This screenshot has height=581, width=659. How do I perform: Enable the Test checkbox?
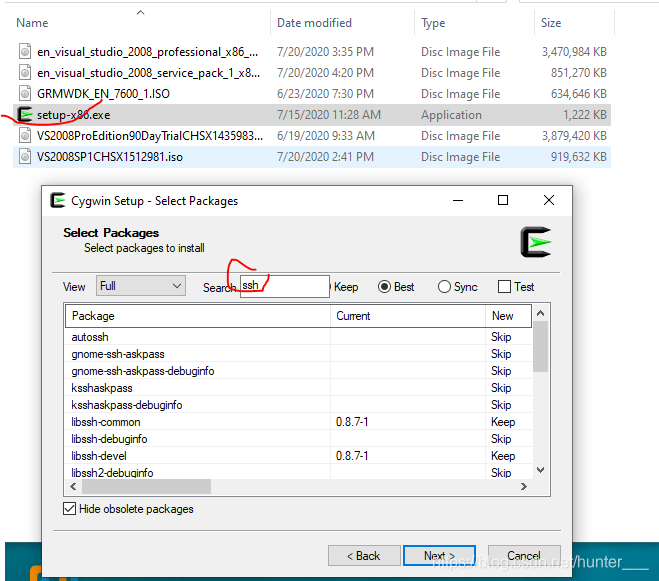coord(504,287)
